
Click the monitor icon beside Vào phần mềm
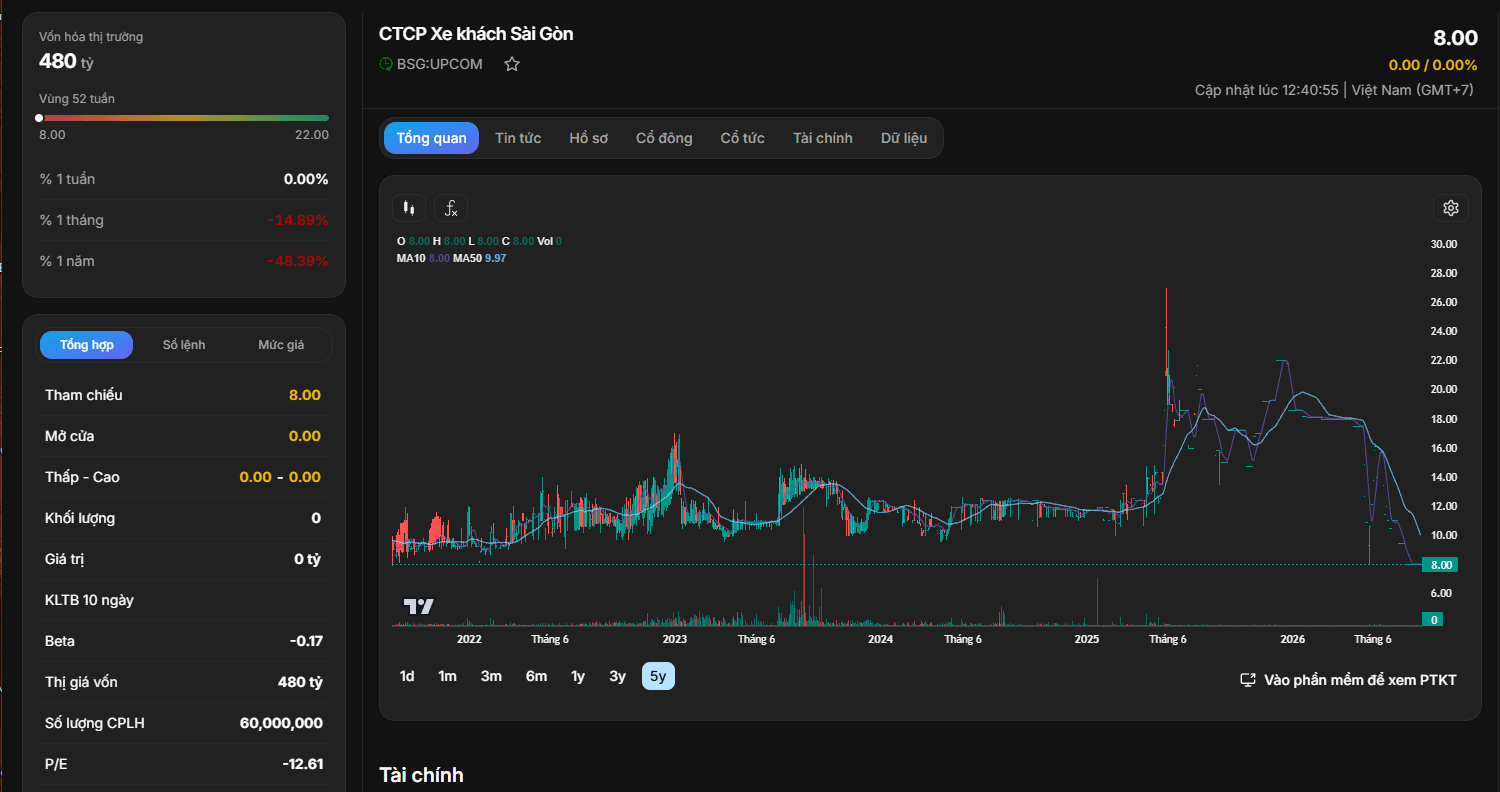[x=1248, y=680]
